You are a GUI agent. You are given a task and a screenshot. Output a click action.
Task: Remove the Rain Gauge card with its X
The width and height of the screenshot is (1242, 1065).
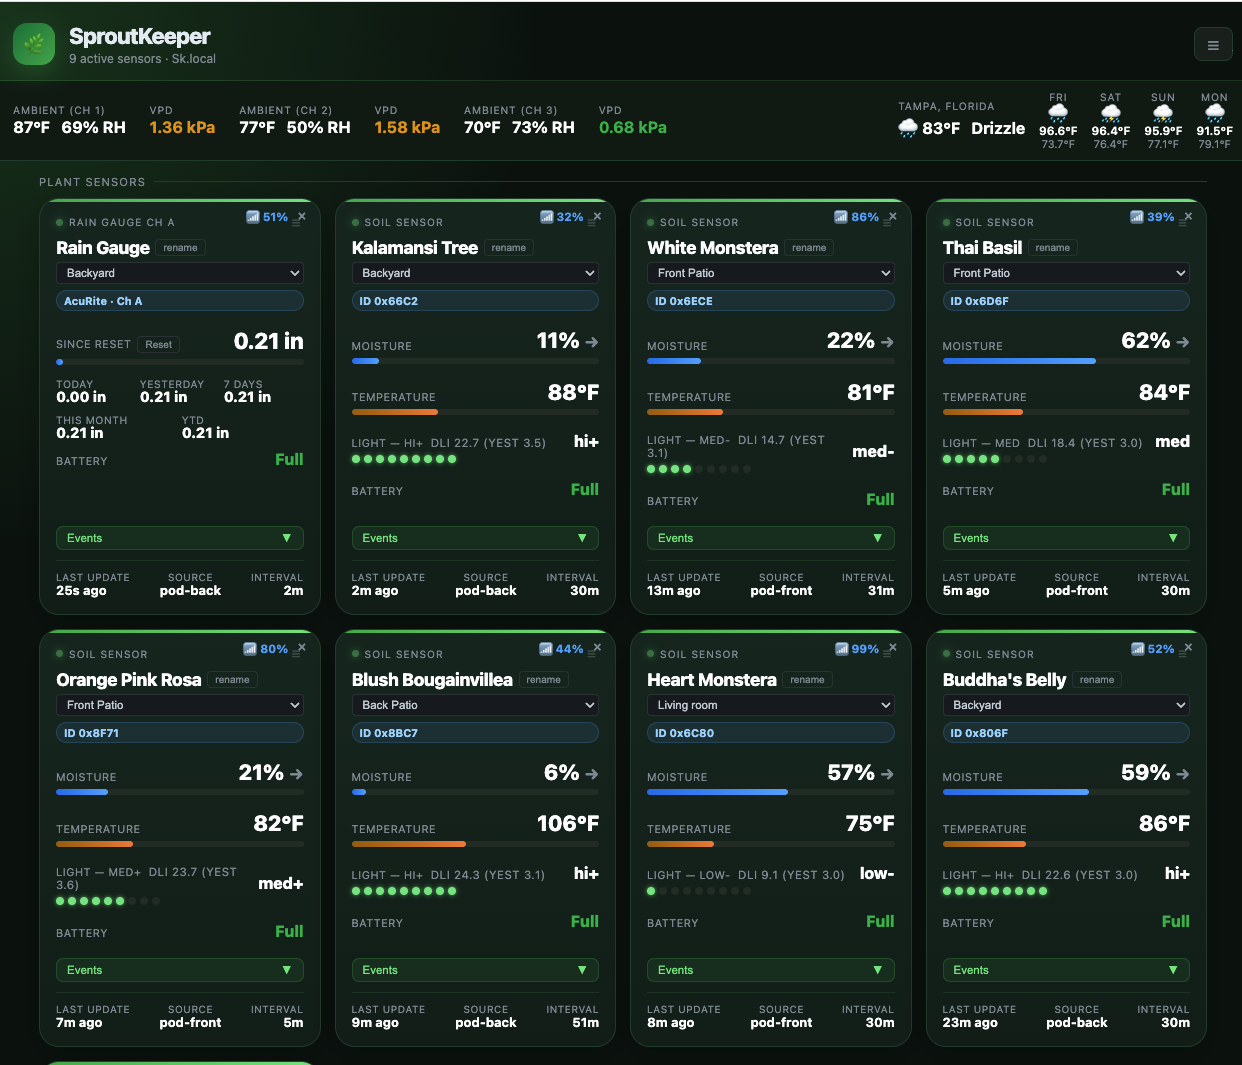[302, 216]
